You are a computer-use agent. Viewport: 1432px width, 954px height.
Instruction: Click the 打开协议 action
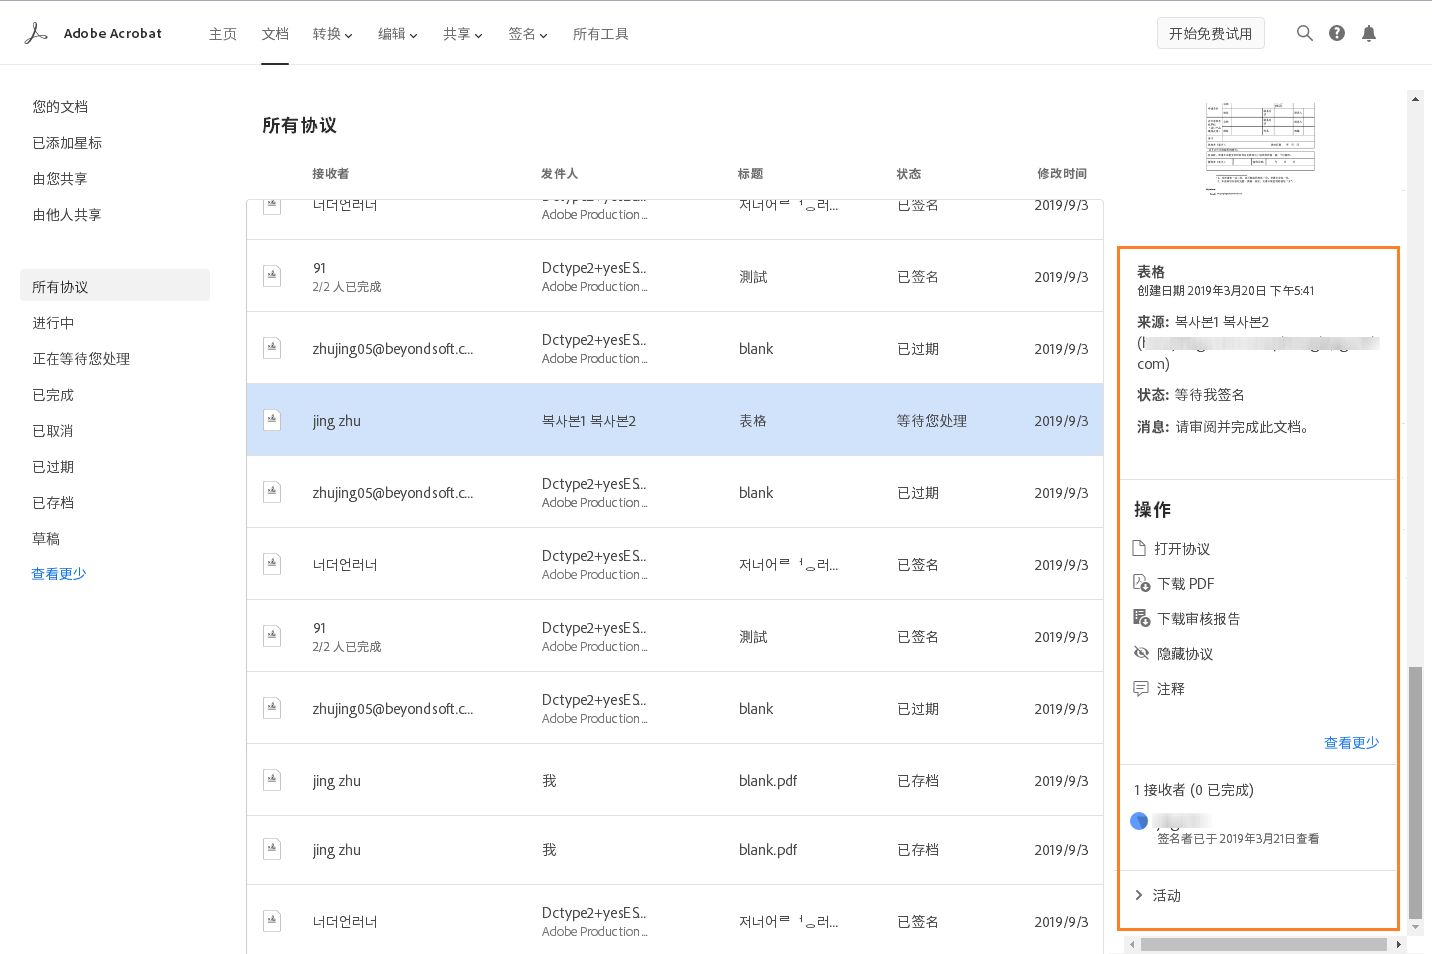pos(1182,548)
